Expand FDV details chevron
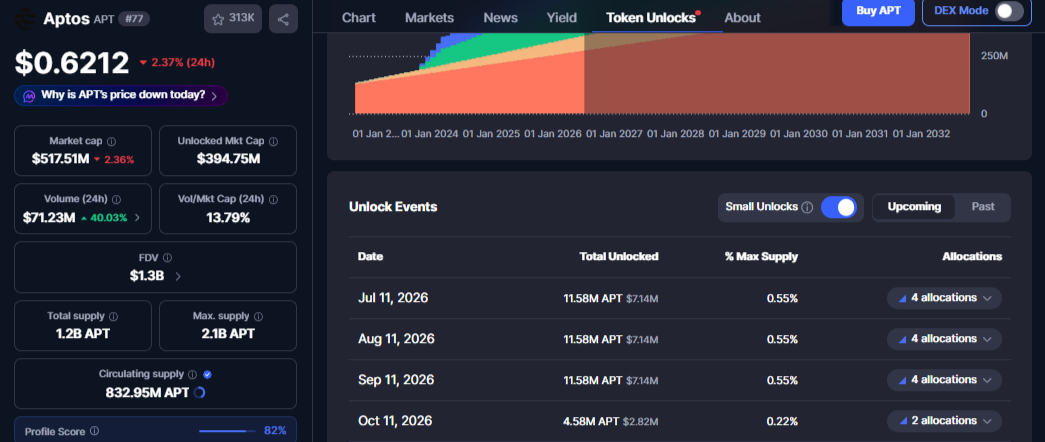Screen dimensions: 1045x442 178,276
